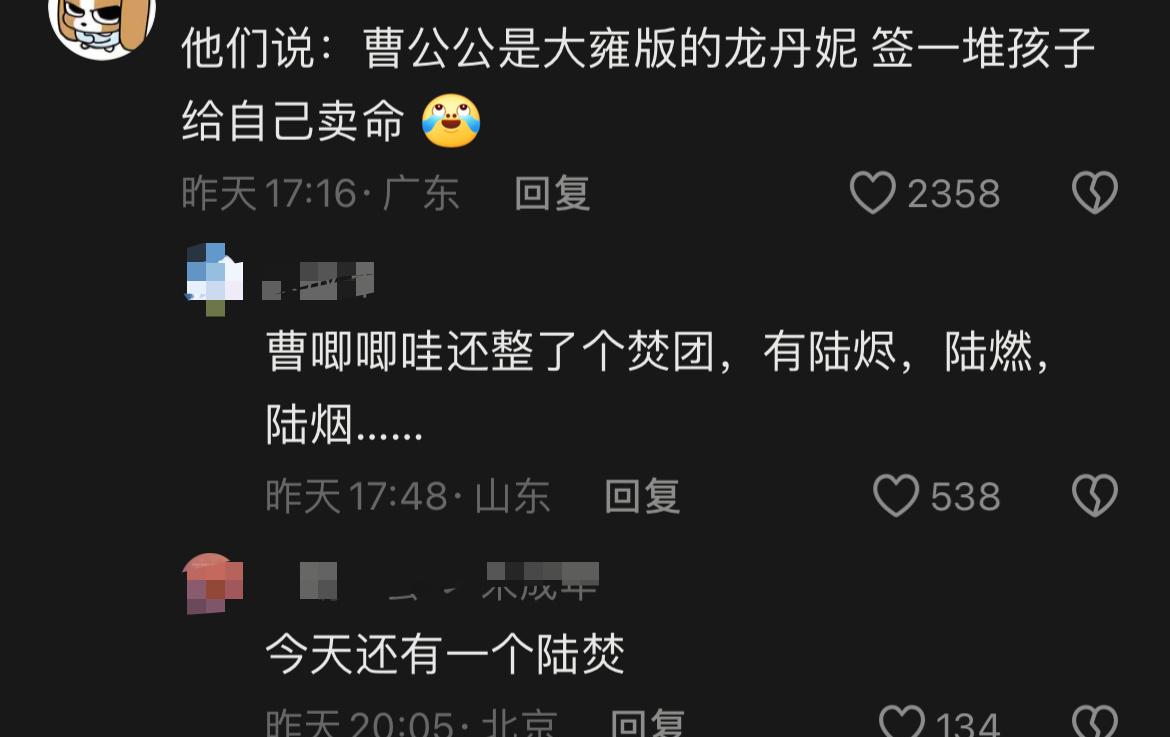The height and width of the screenshot is (737, 1170).
Task: Reply to the Guangdong 17:16 comment
Action: [552, 193]
